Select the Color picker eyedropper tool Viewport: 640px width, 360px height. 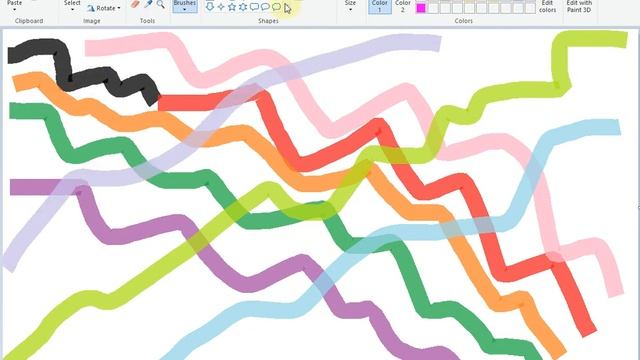tap(148, 4)
